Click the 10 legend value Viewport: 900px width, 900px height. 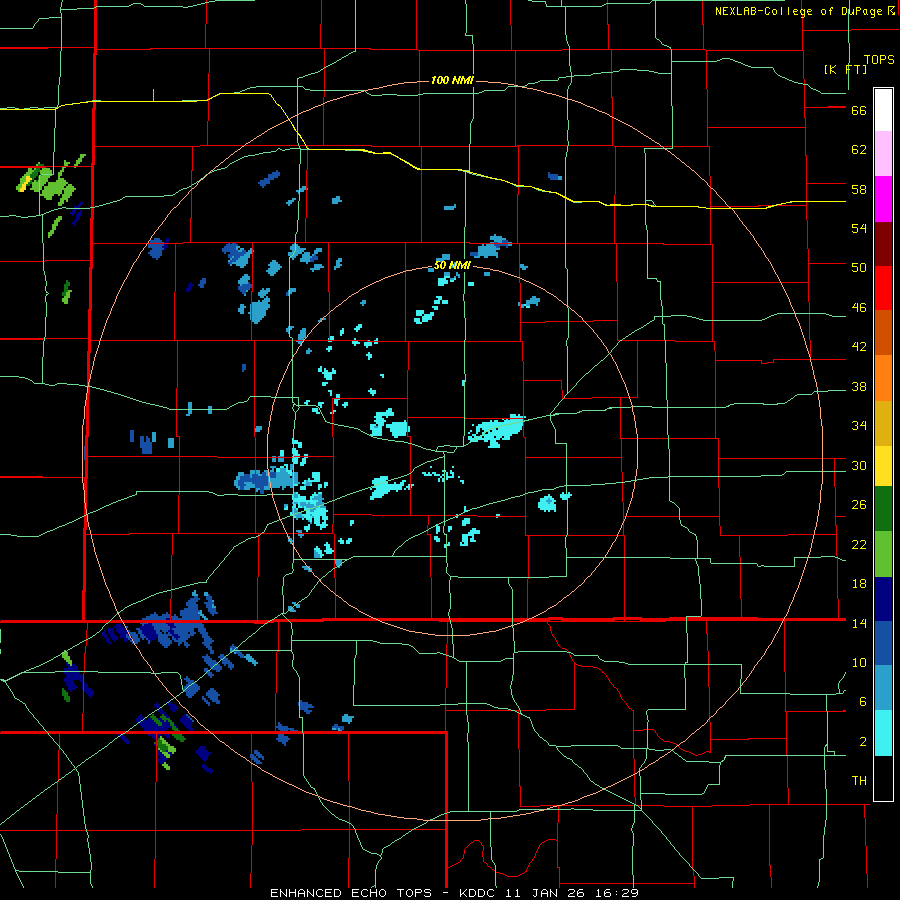pyautogui.click(x=859, y=662)
